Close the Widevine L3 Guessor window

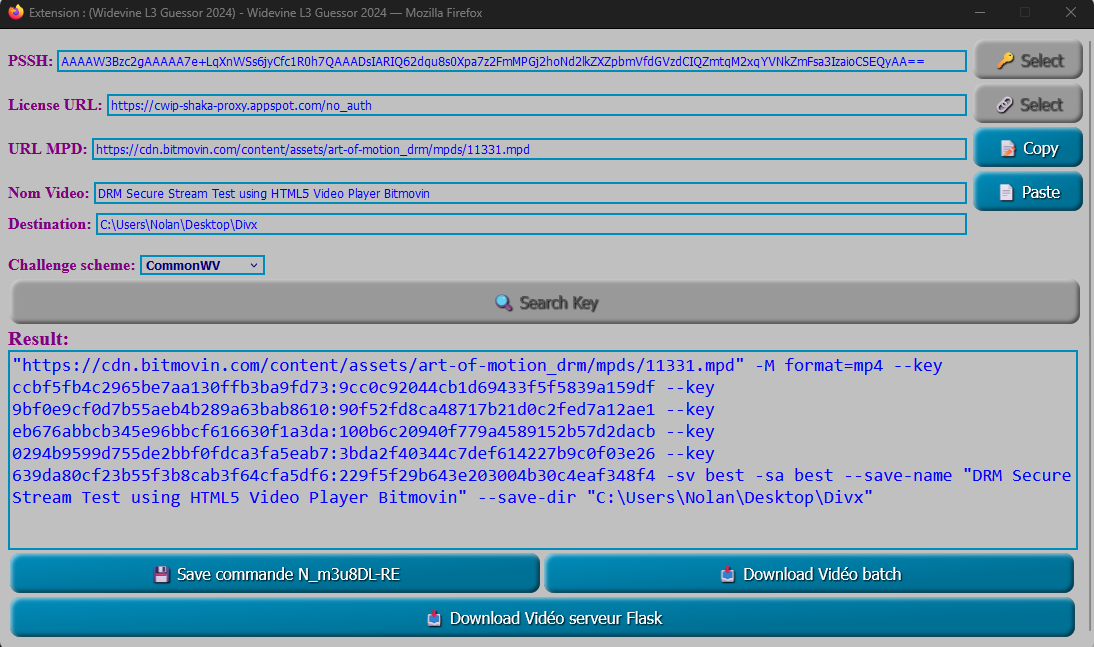pyautogui.click(x=1071, y=13)
